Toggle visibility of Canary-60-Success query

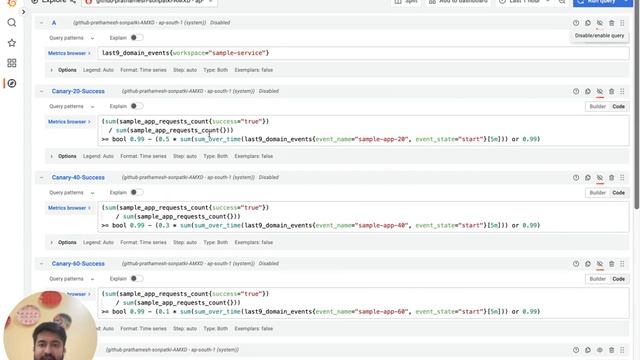(600, 264)
